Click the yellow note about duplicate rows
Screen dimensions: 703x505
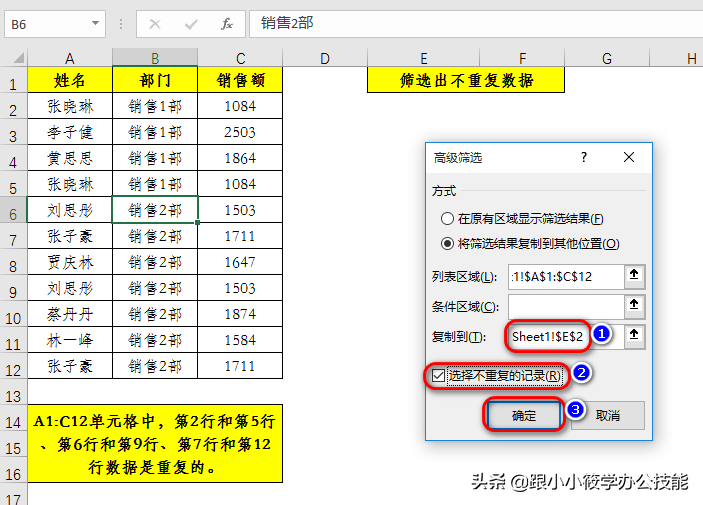pyautogui.click(x=155, y=444)
